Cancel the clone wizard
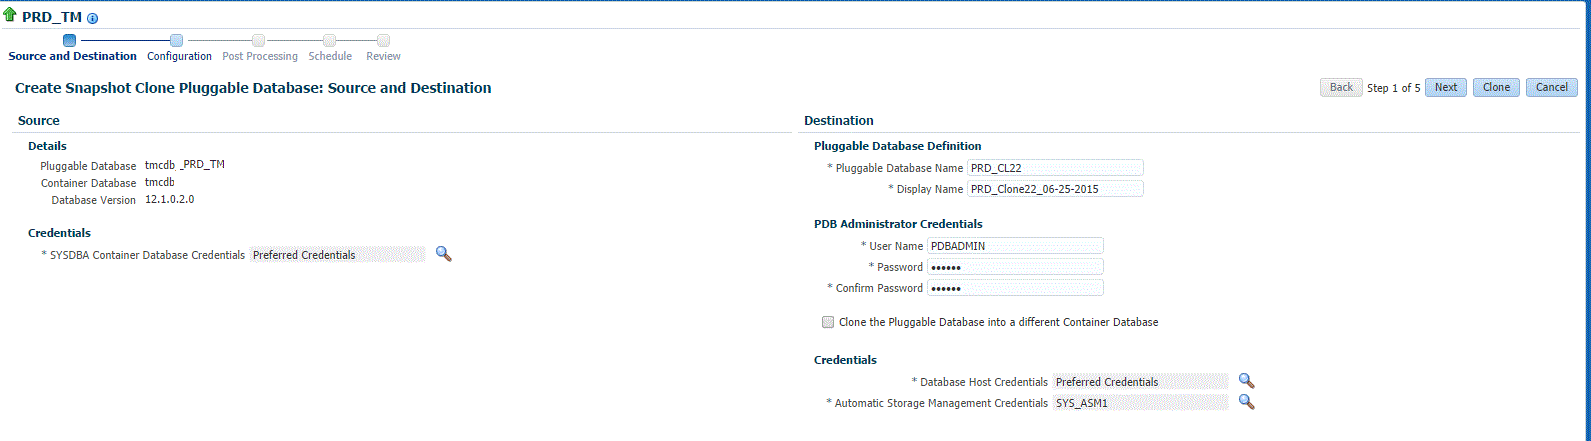The image size is (1591, 441). (x=1551, y=88)
